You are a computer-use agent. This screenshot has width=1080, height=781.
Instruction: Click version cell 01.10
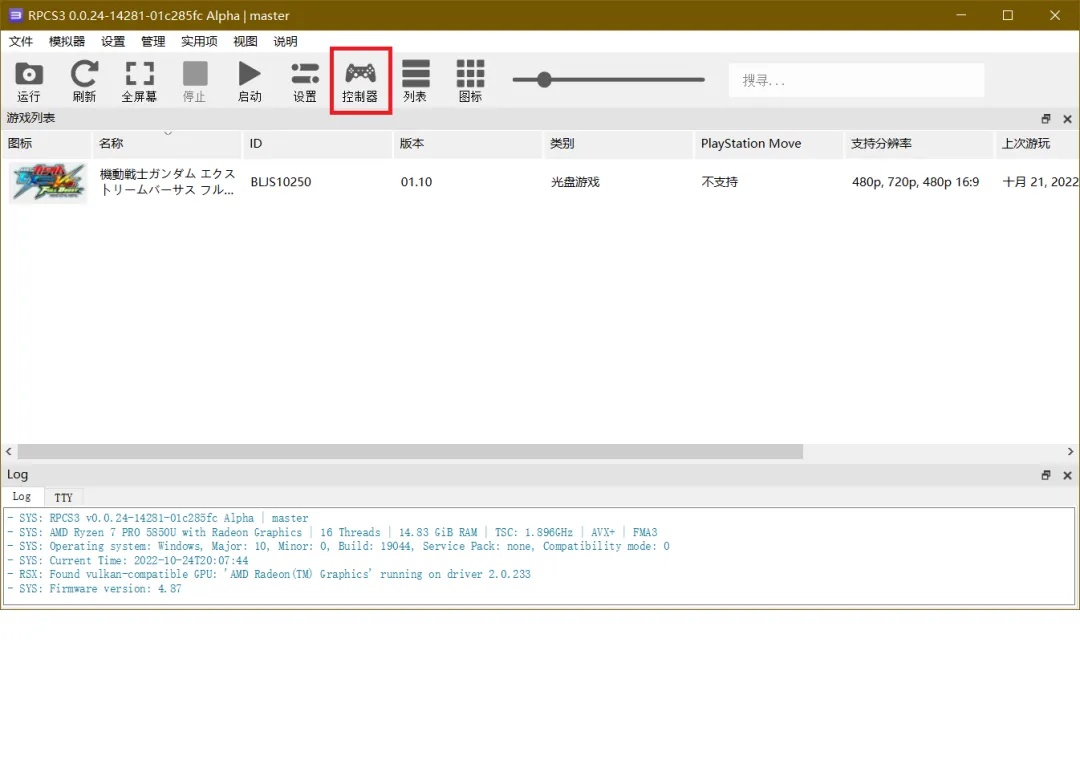417,182
